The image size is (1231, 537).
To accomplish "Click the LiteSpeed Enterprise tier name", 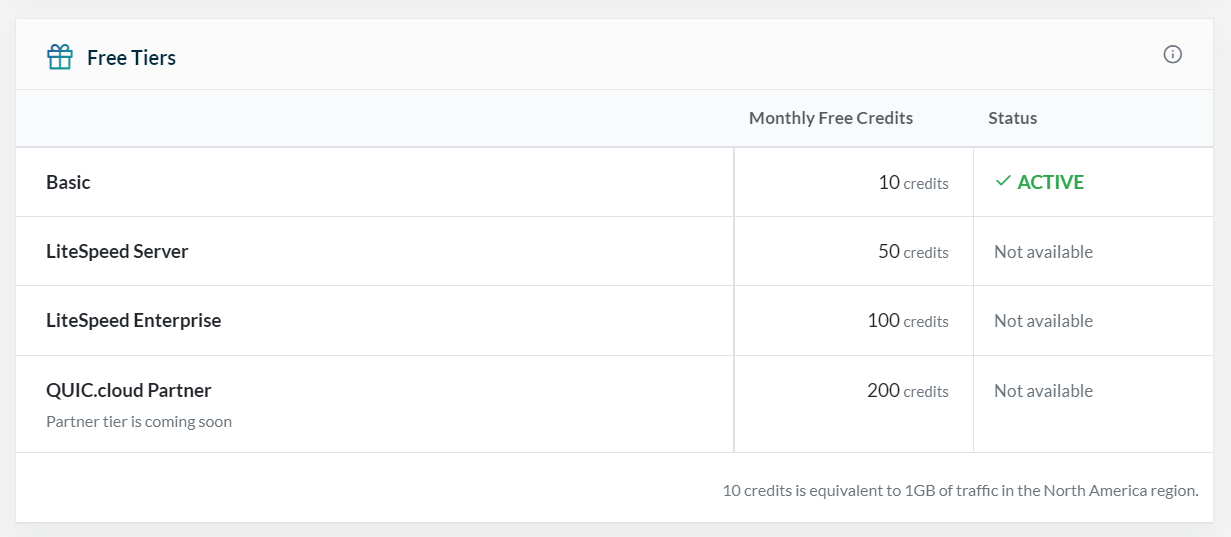I will (133, 321).
